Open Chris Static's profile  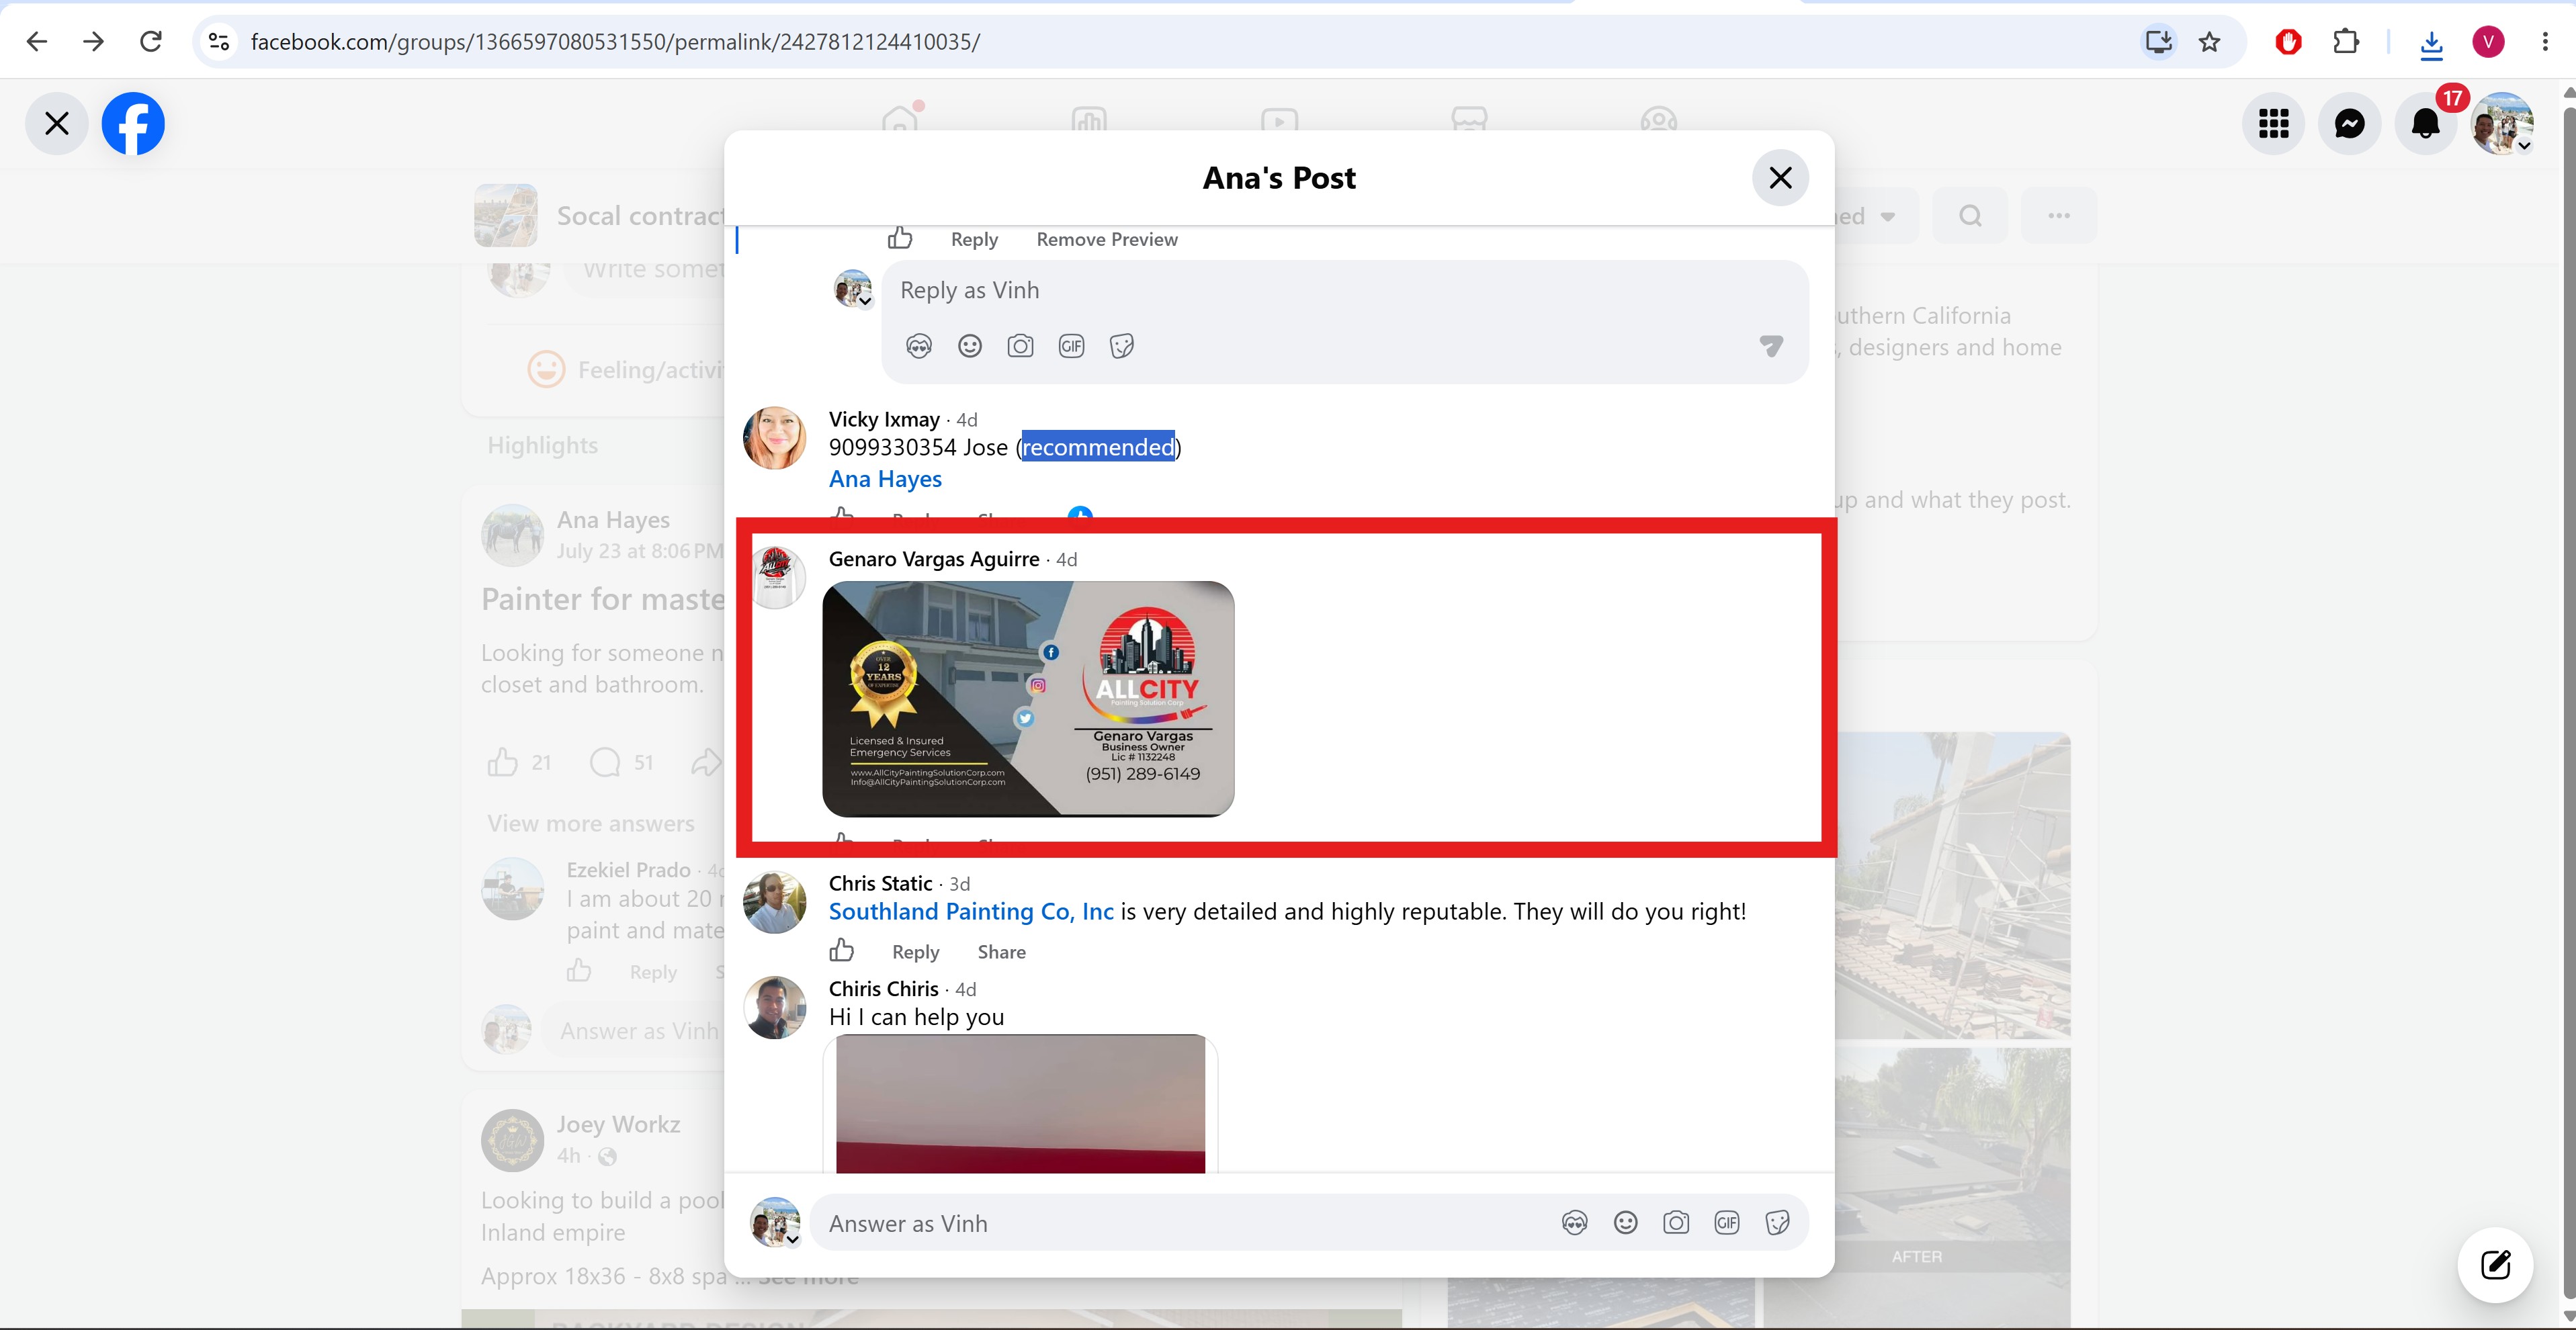coord(880,884)
